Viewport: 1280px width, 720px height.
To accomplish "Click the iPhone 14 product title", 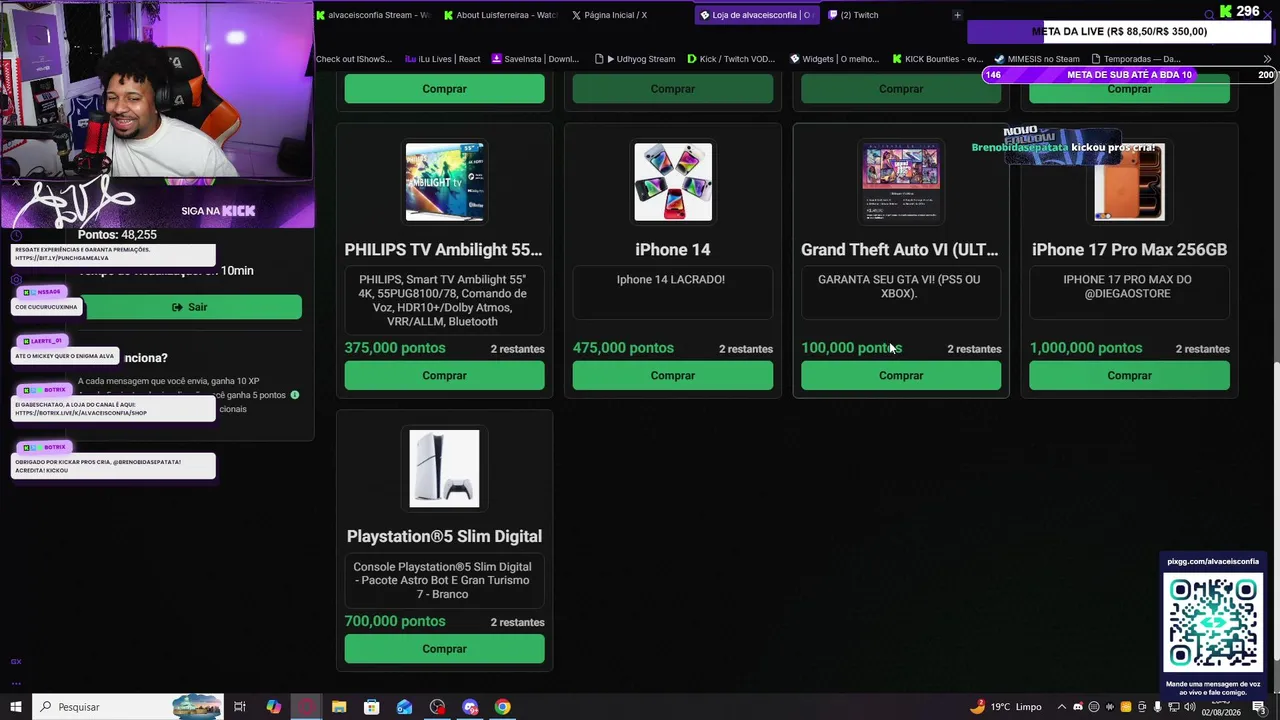I will pos(673,250).
